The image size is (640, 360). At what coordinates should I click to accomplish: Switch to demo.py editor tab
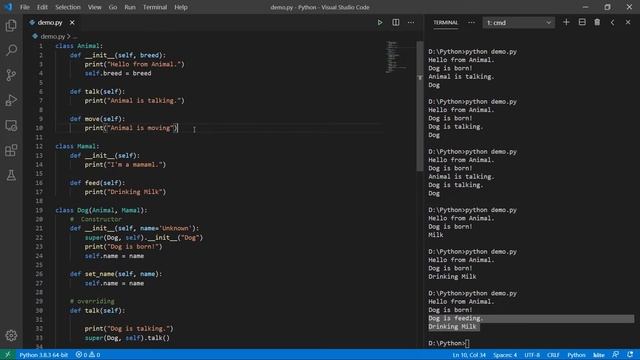point(50,22)
